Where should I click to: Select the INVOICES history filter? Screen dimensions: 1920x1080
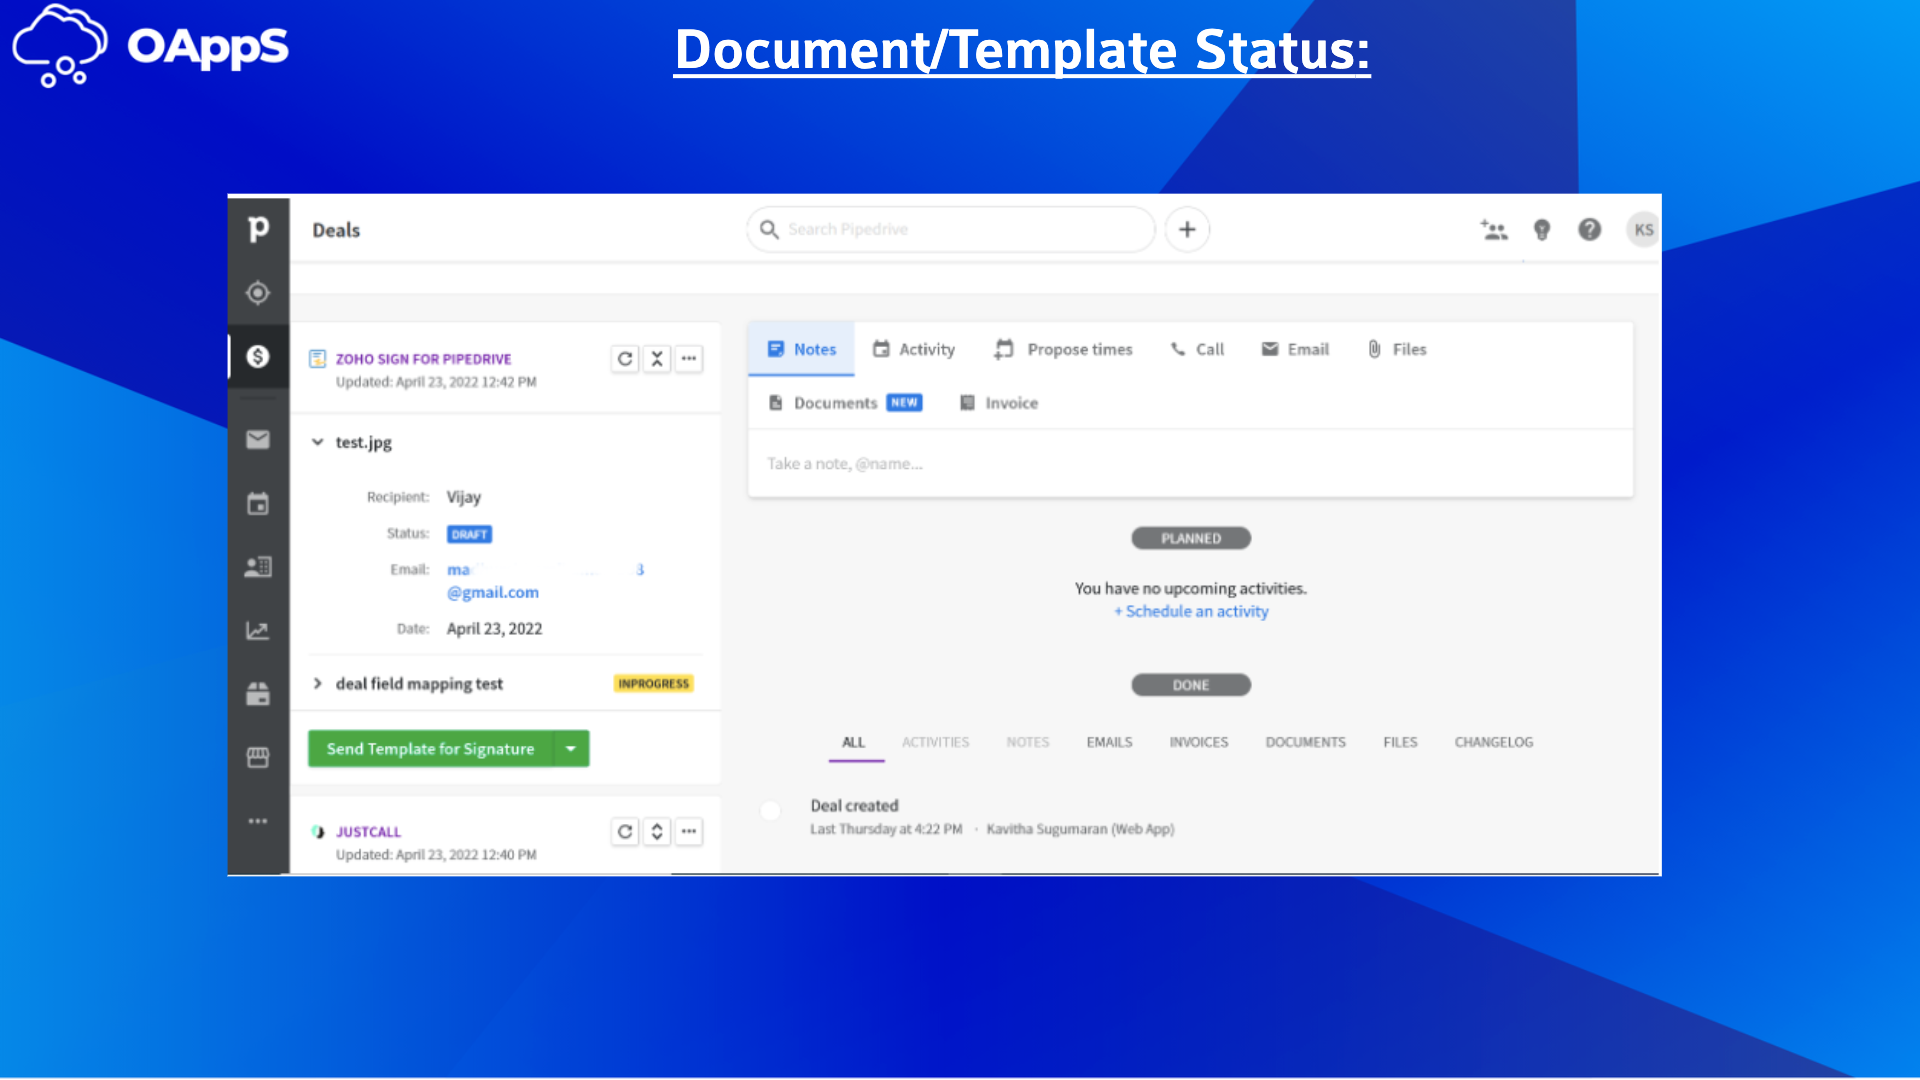pyautogui.click(x=1199, y=742)
